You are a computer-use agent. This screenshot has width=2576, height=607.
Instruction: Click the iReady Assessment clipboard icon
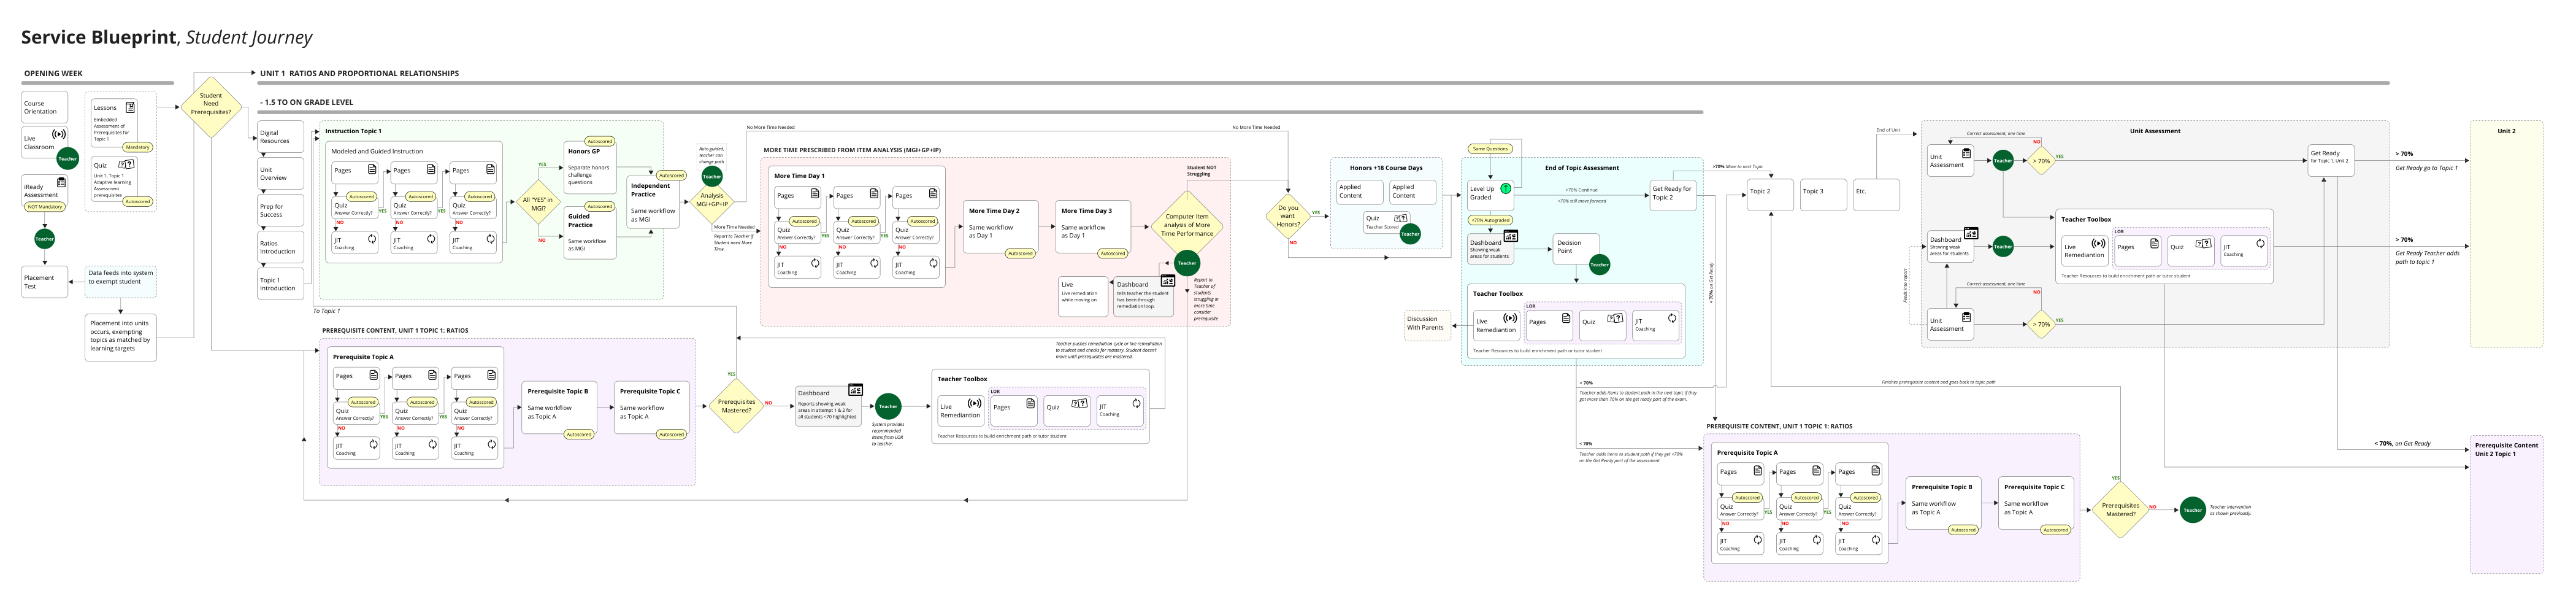click(x=61, y=183)
